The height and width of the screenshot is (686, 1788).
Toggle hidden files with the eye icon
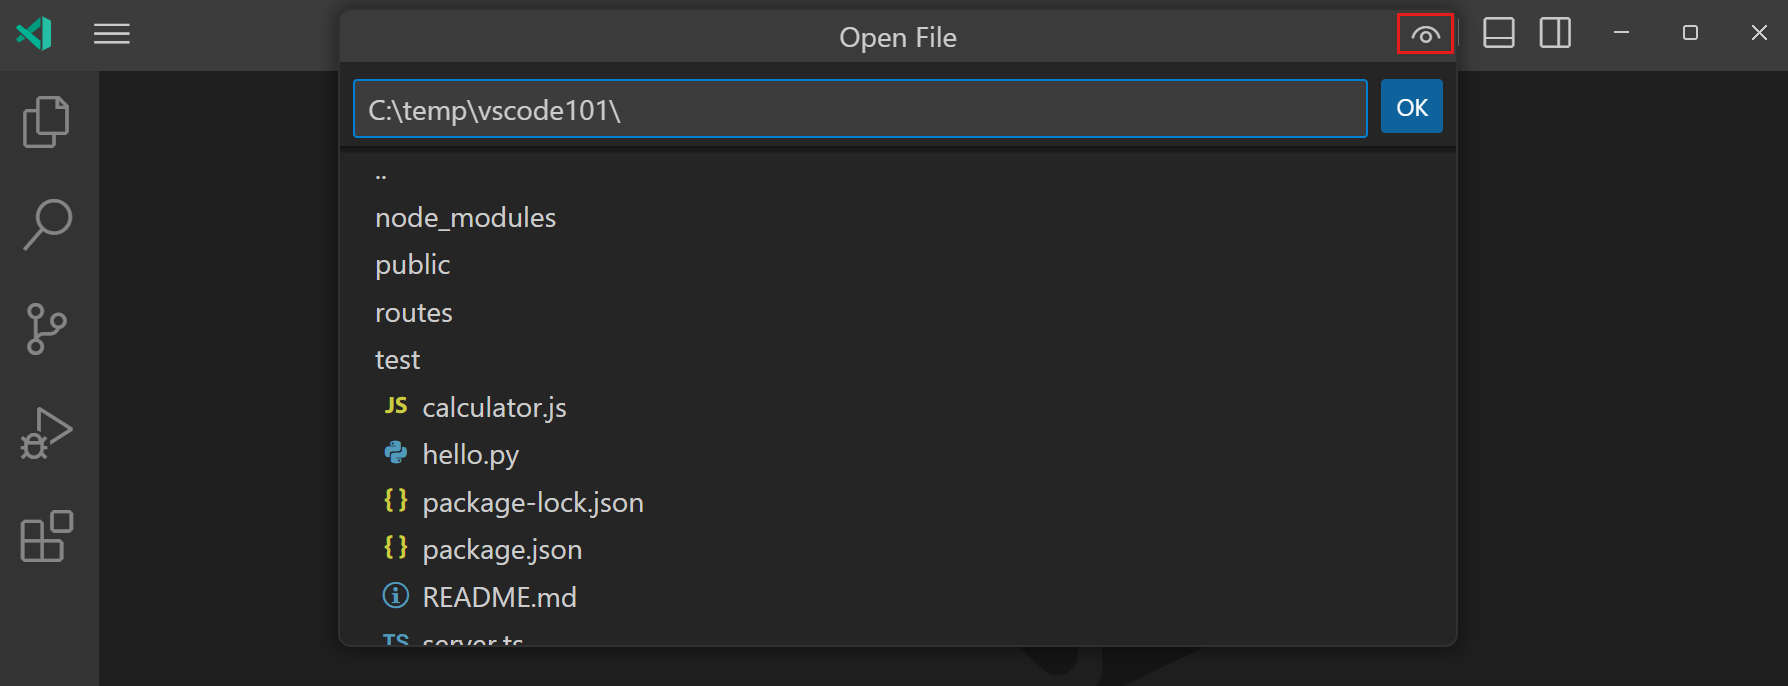click(1424, 33)
